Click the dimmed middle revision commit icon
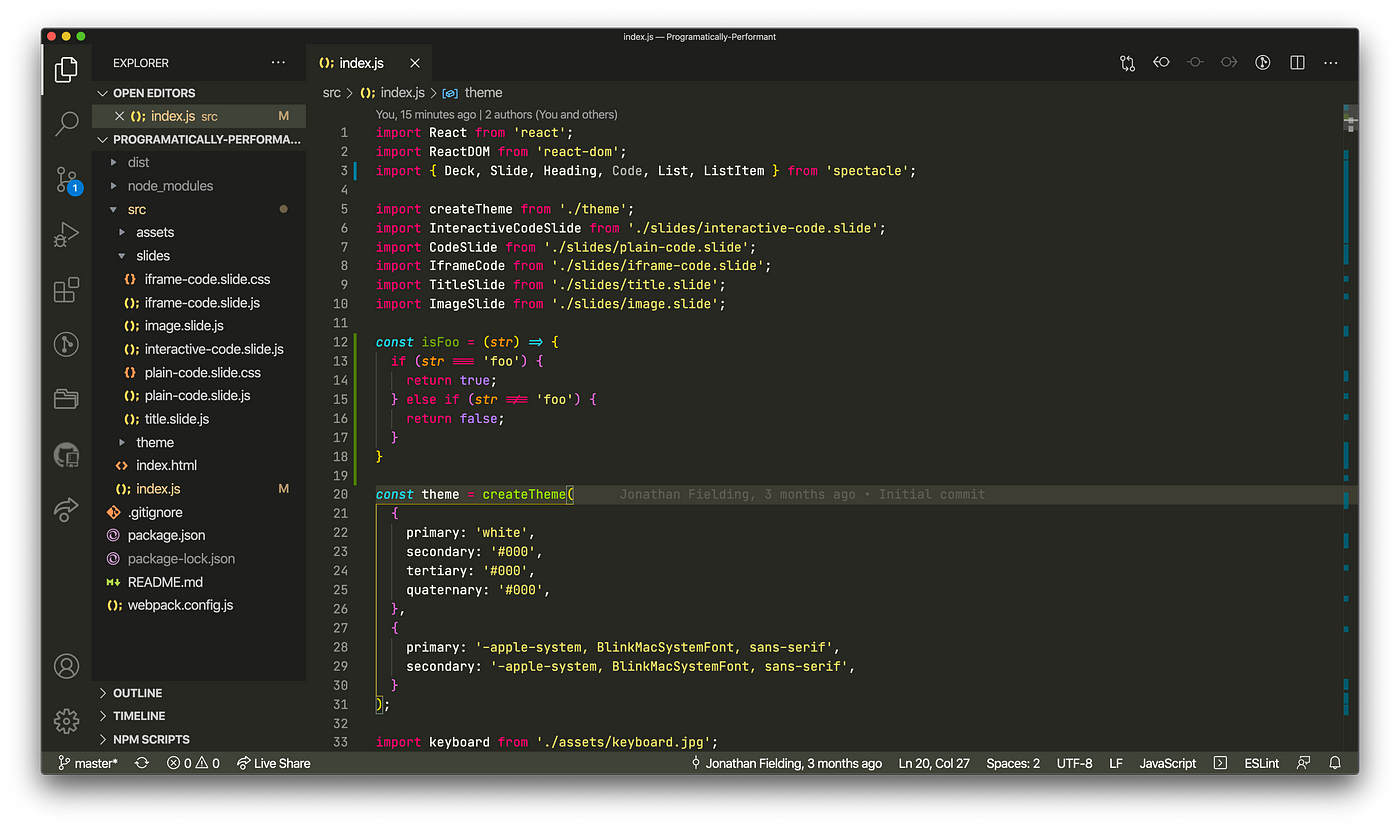 point(1195,63)
